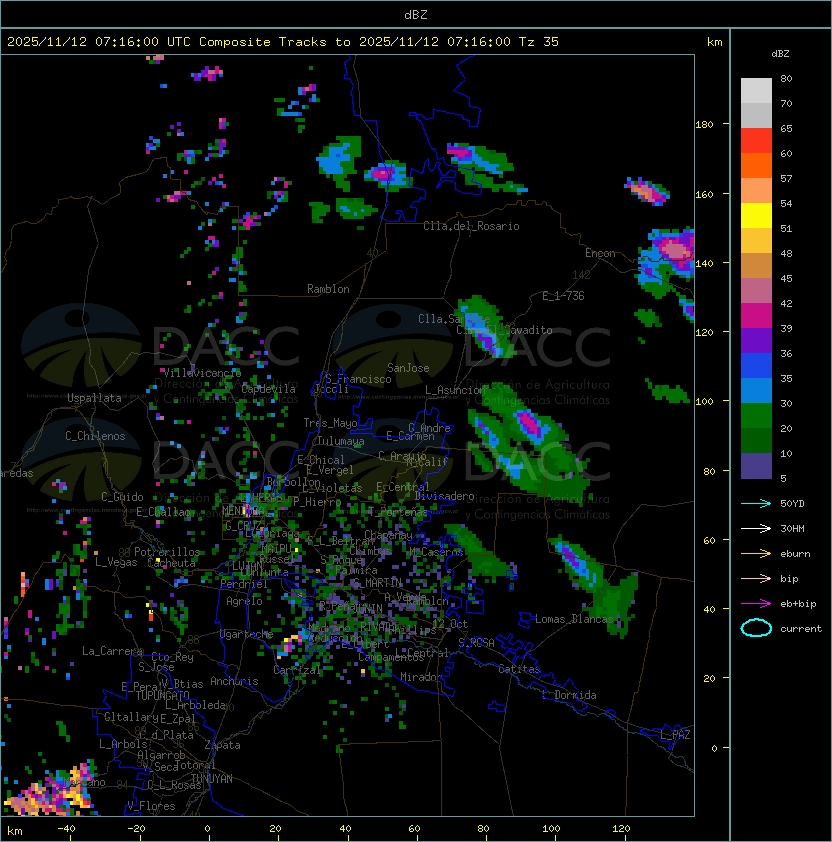
Task: Click the 'Mirador' map label
Action: [x=421, y=677]
